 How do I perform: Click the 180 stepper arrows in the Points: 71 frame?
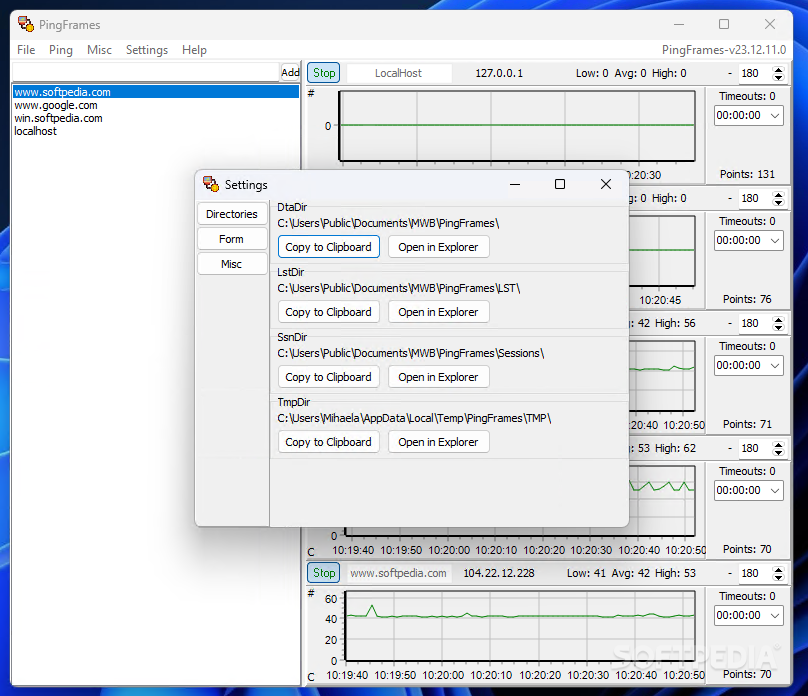[x=779, y=324]
